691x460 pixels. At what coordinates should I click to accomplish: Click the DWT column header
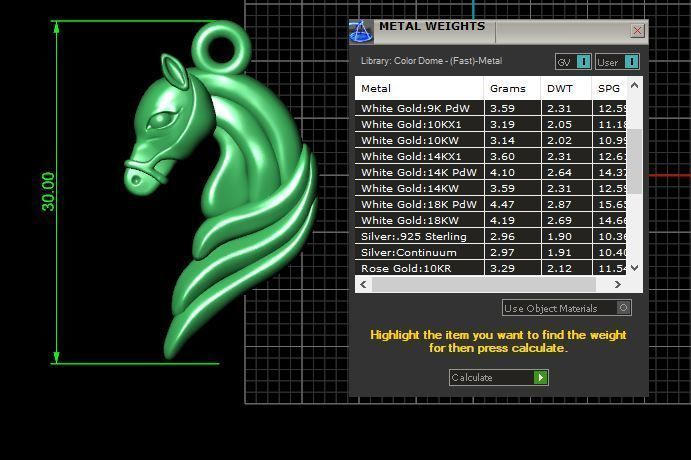click(x=566, y=89)
